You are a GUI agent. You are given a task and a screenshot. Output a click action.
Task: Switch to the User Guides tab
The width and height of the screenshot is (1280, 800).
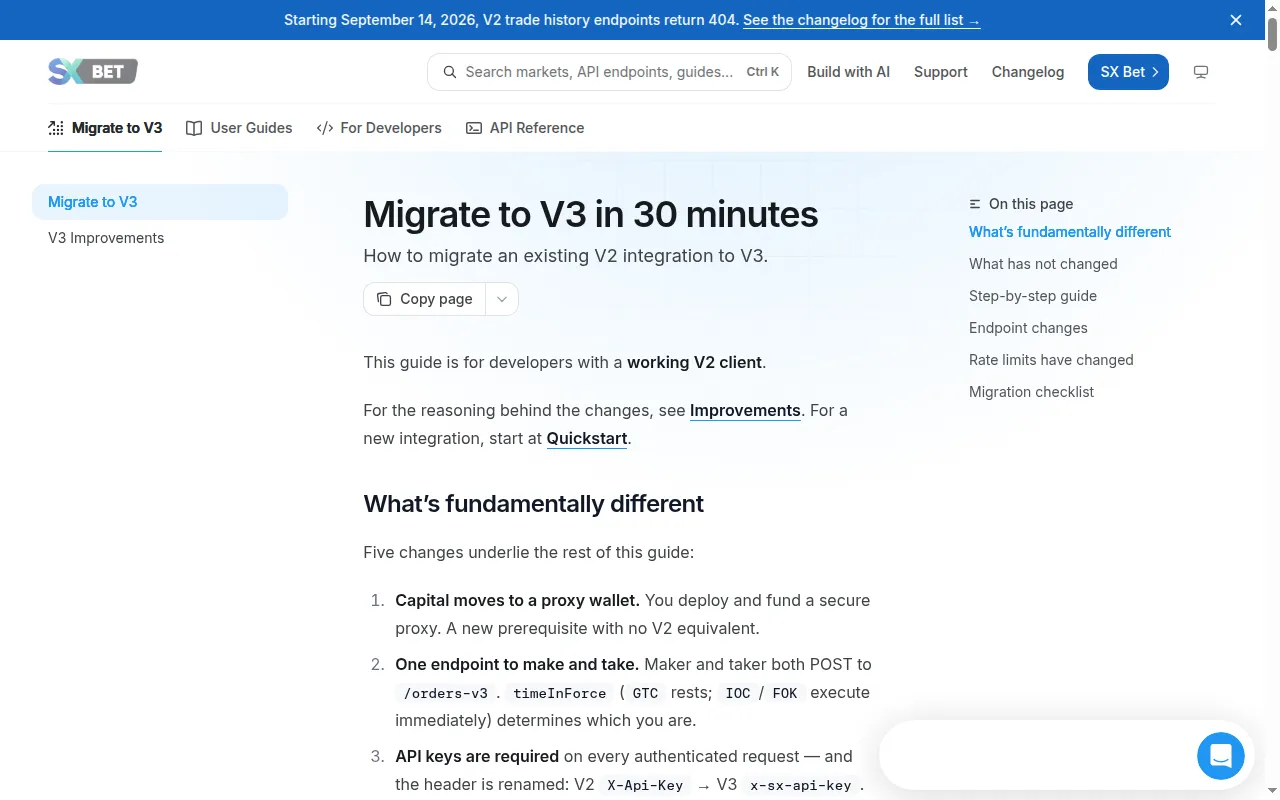[239, 128]
